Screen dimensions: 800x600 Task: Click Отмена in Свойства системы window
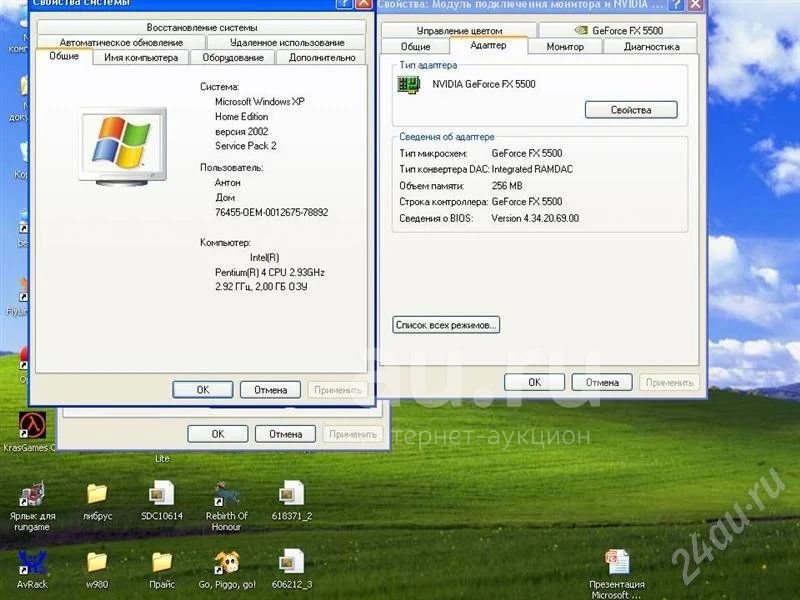[x=270, y=390]
